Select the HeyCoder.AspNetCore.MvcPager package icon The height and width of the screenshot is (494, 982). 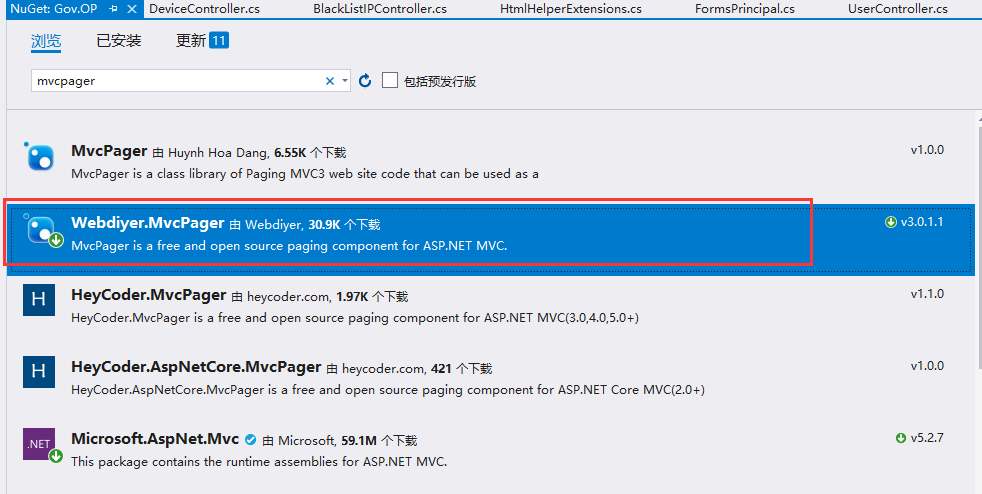pos(39,371)
